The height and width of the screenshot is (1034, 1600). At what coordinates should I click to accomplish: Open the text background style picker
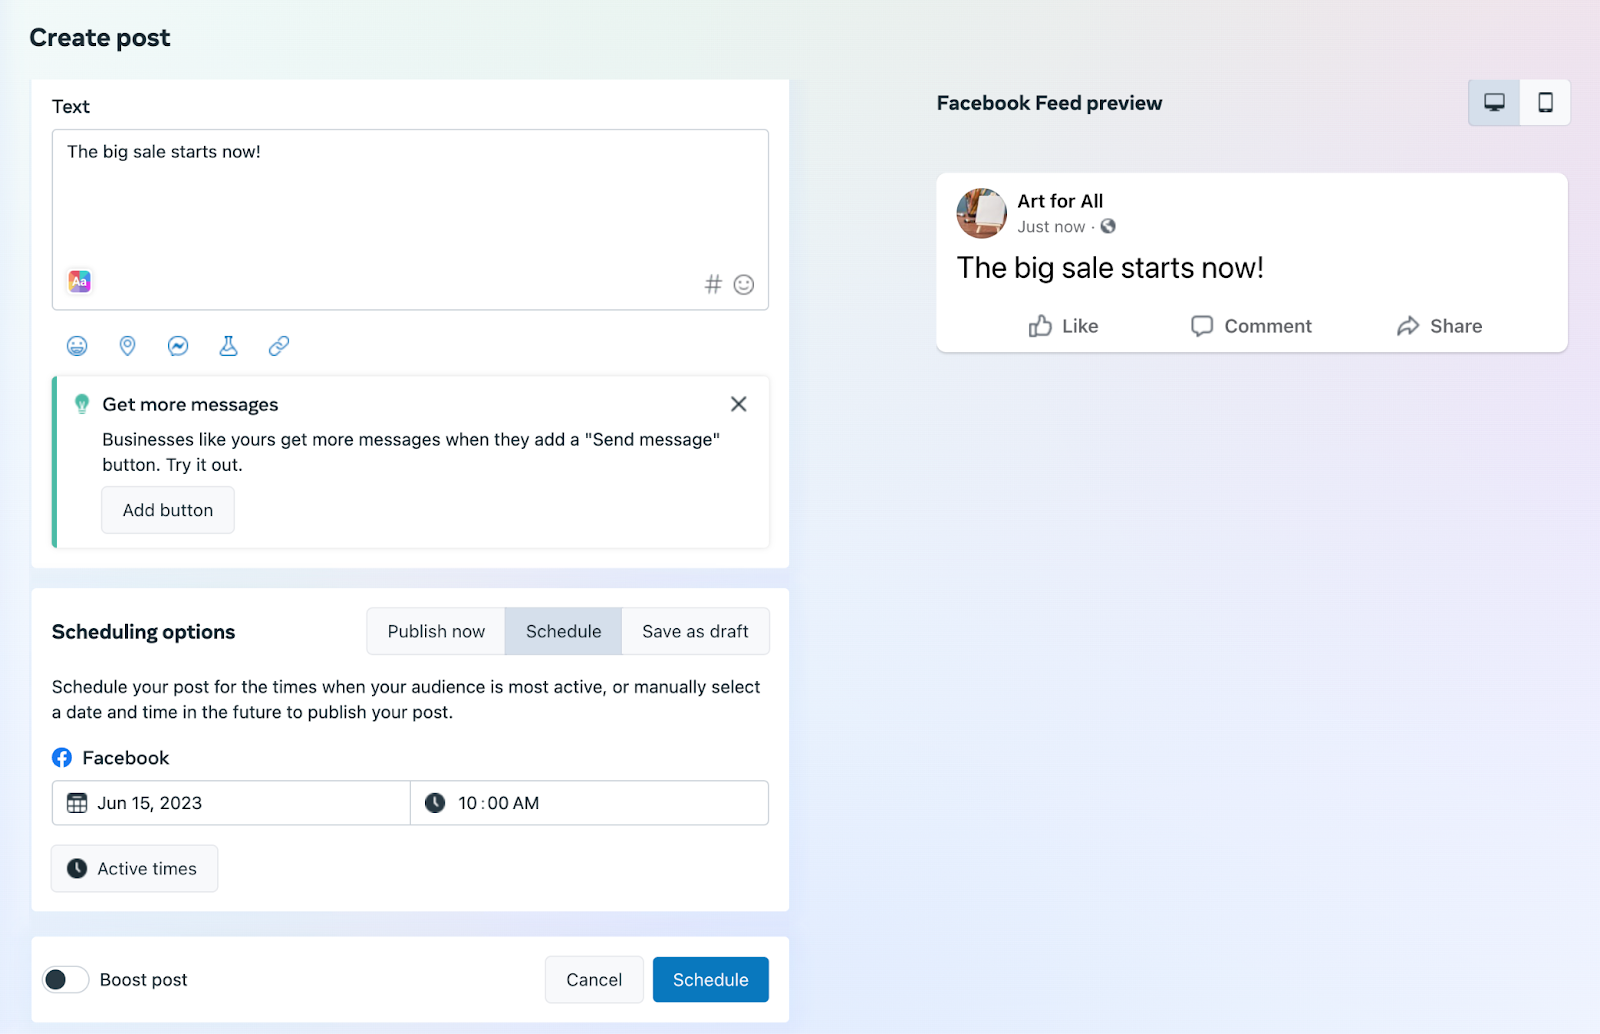[x=79, y=281]
